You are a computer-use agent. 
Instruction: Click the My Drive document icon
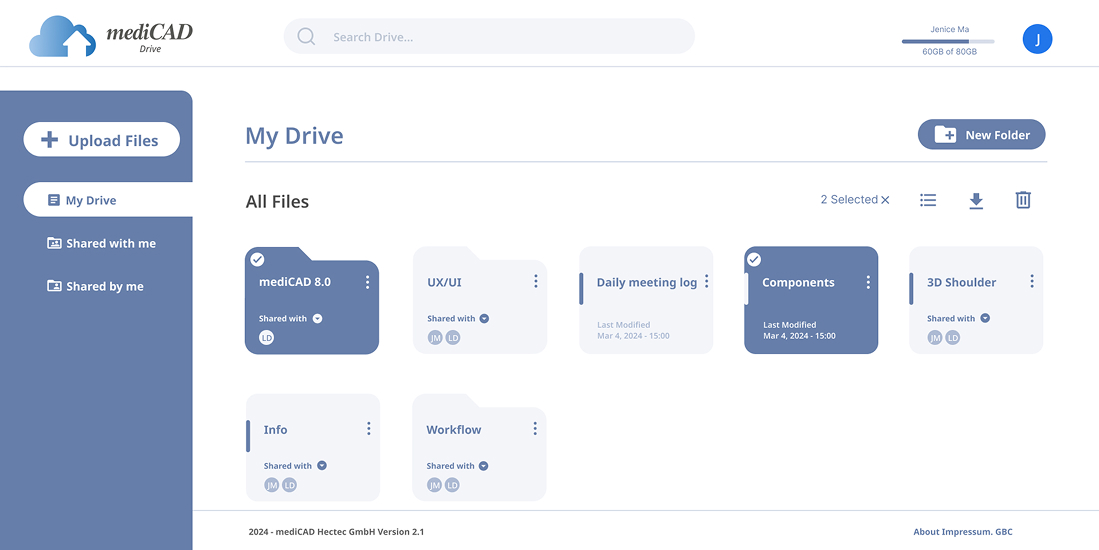coord(54,200)
